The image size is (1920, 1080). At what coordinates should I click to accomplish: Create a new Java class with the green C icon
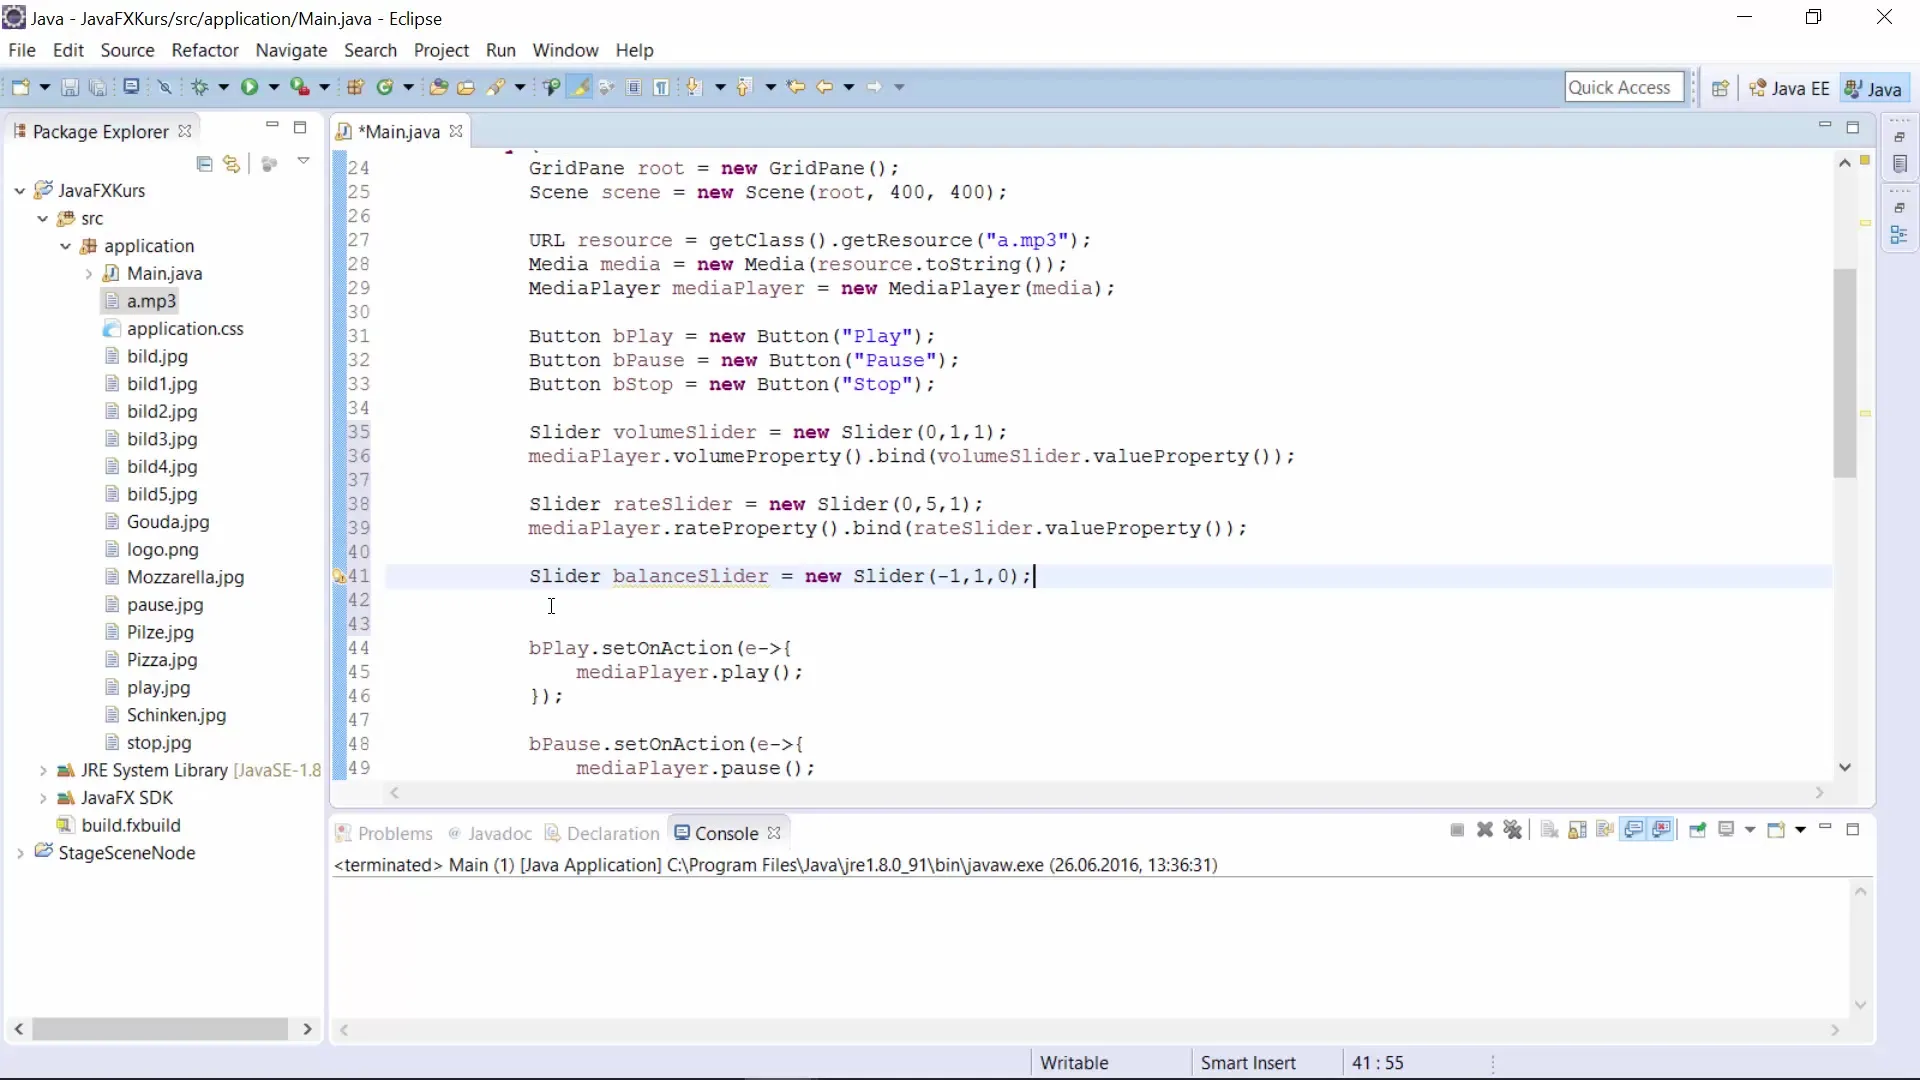pos(384,87)
